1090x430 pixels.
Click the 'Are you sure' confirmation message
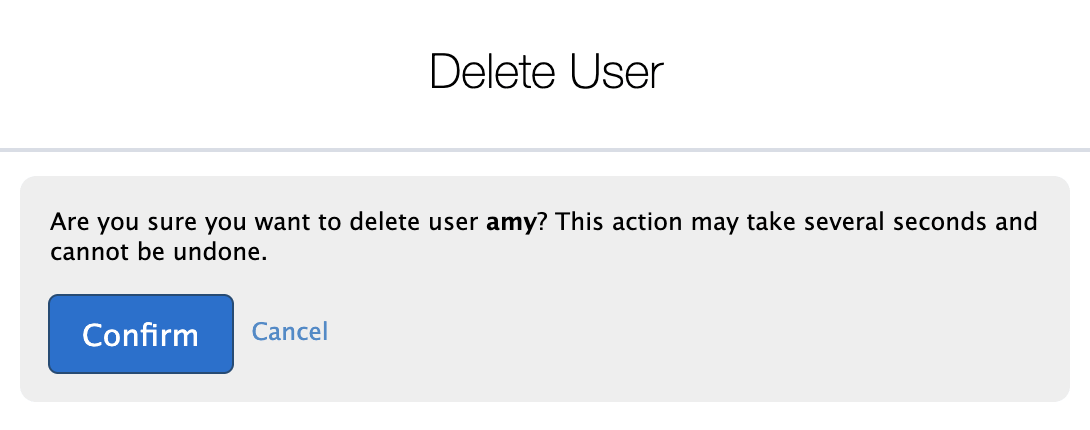pos(544,237)
